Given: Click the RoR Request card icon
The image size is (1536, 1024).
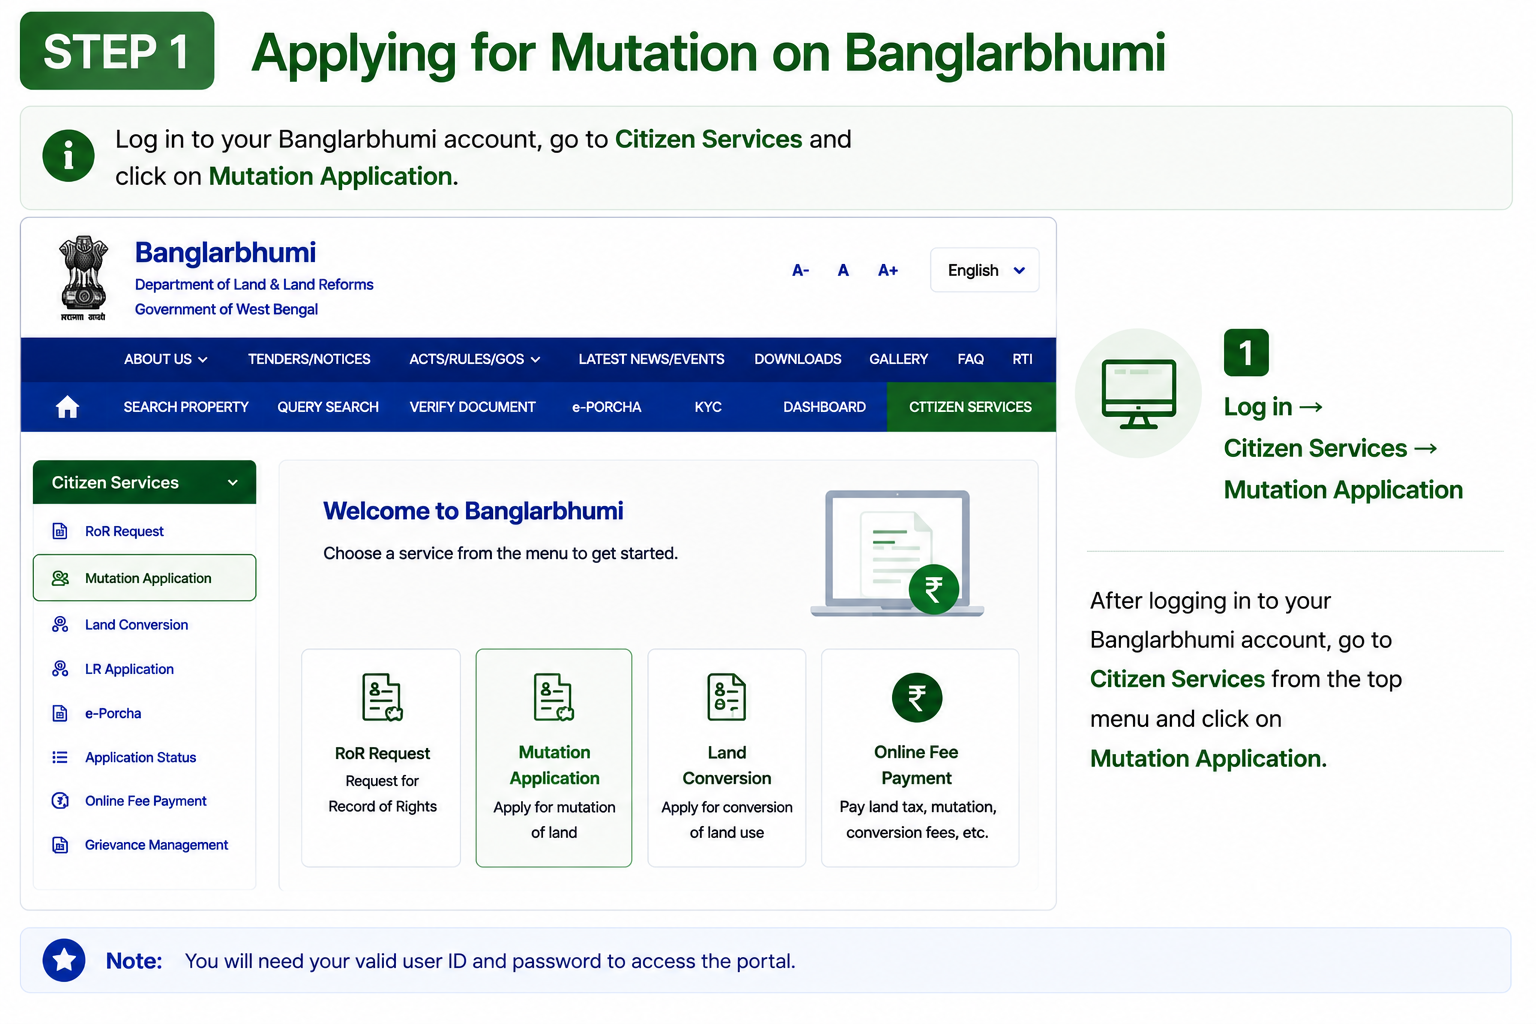Looking at the screenshot, I should [x=382, y=697].
